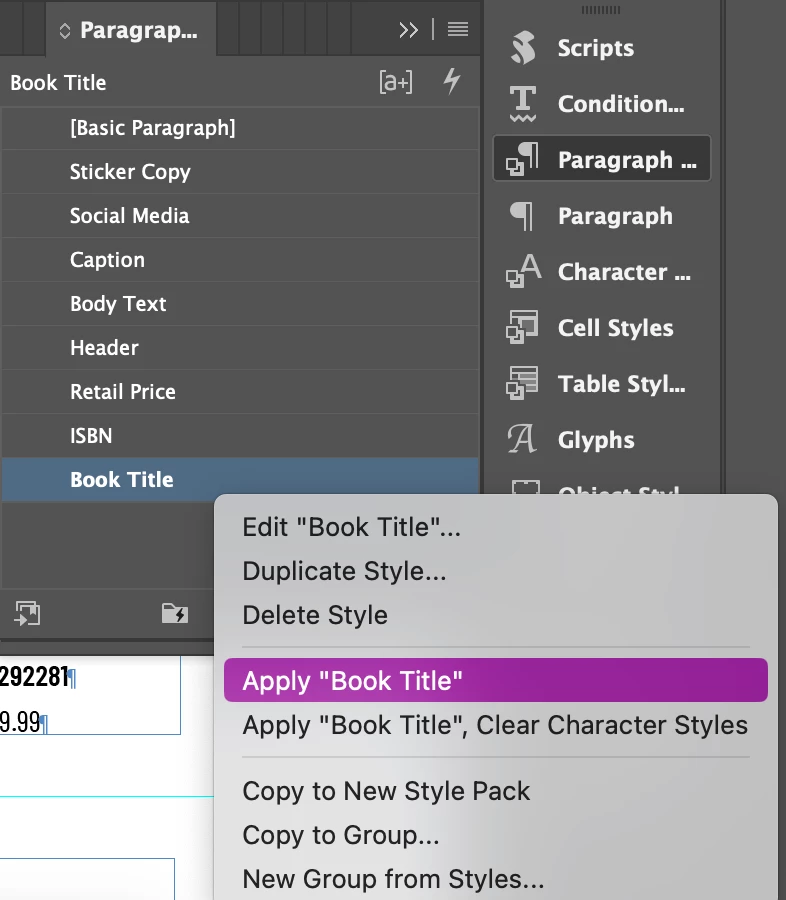Select the Retail Price style
786x900 pixels.
[x=240, y=392]
